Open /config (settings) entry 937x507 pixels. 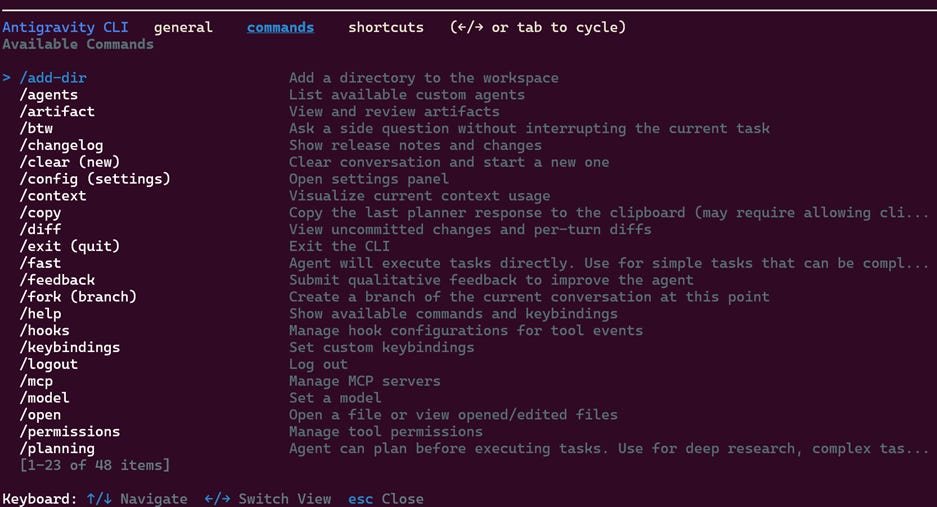click(95, 179)
